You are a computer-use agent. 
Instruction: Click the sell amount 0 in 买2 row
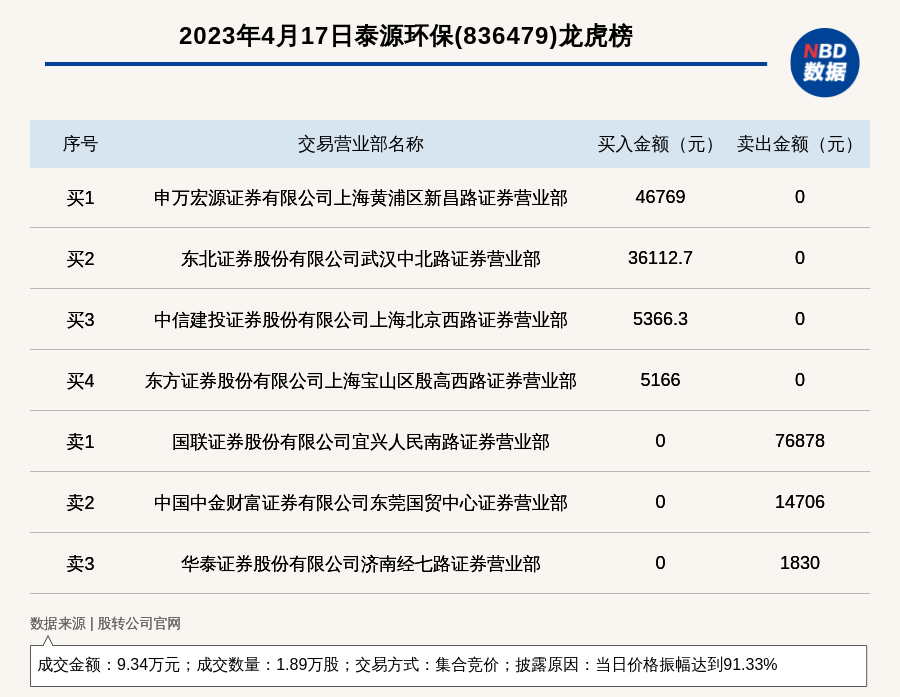tap(800, 258)
